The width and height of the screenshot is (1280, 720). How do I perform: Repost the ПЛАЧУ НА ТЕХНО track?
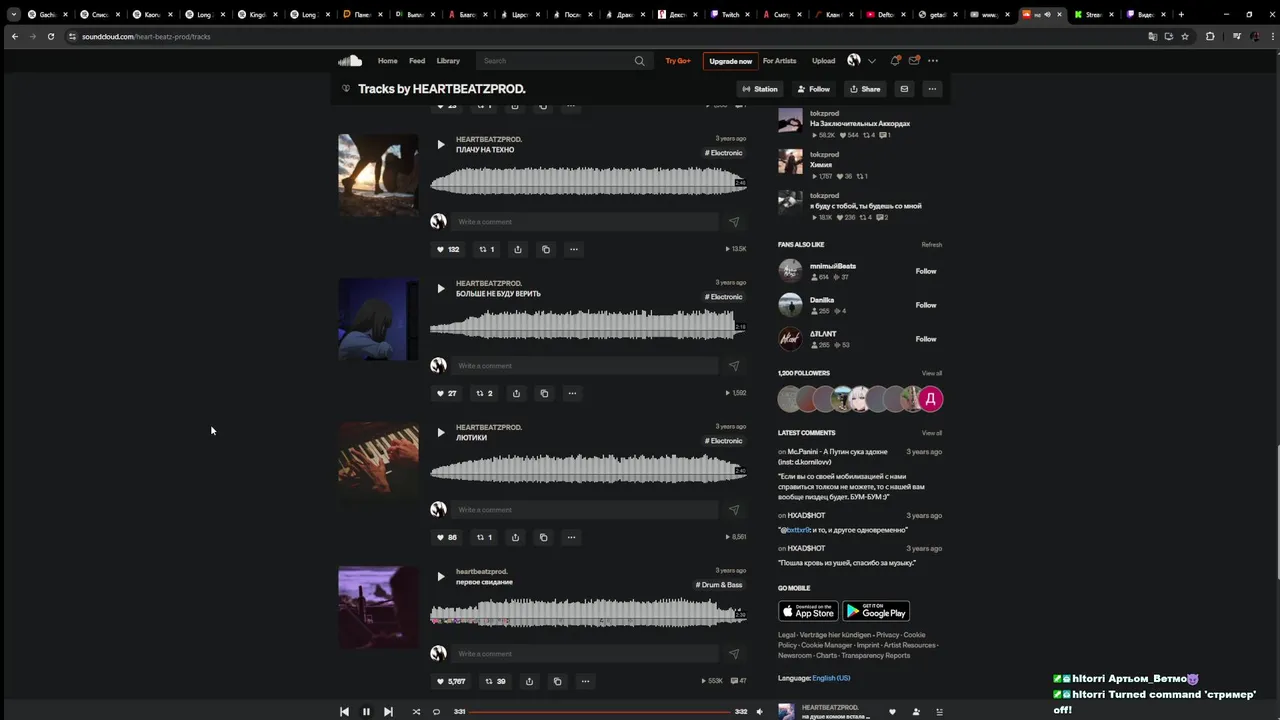486,249
